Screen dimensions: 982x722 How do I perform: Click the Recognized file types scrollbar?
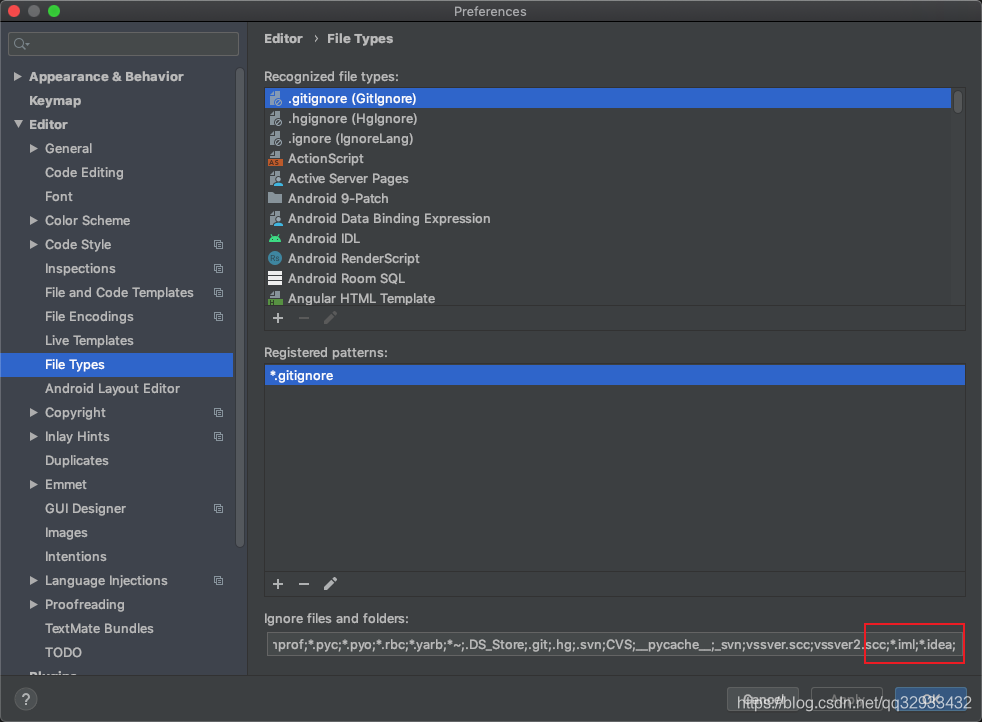tap(958, 101)
